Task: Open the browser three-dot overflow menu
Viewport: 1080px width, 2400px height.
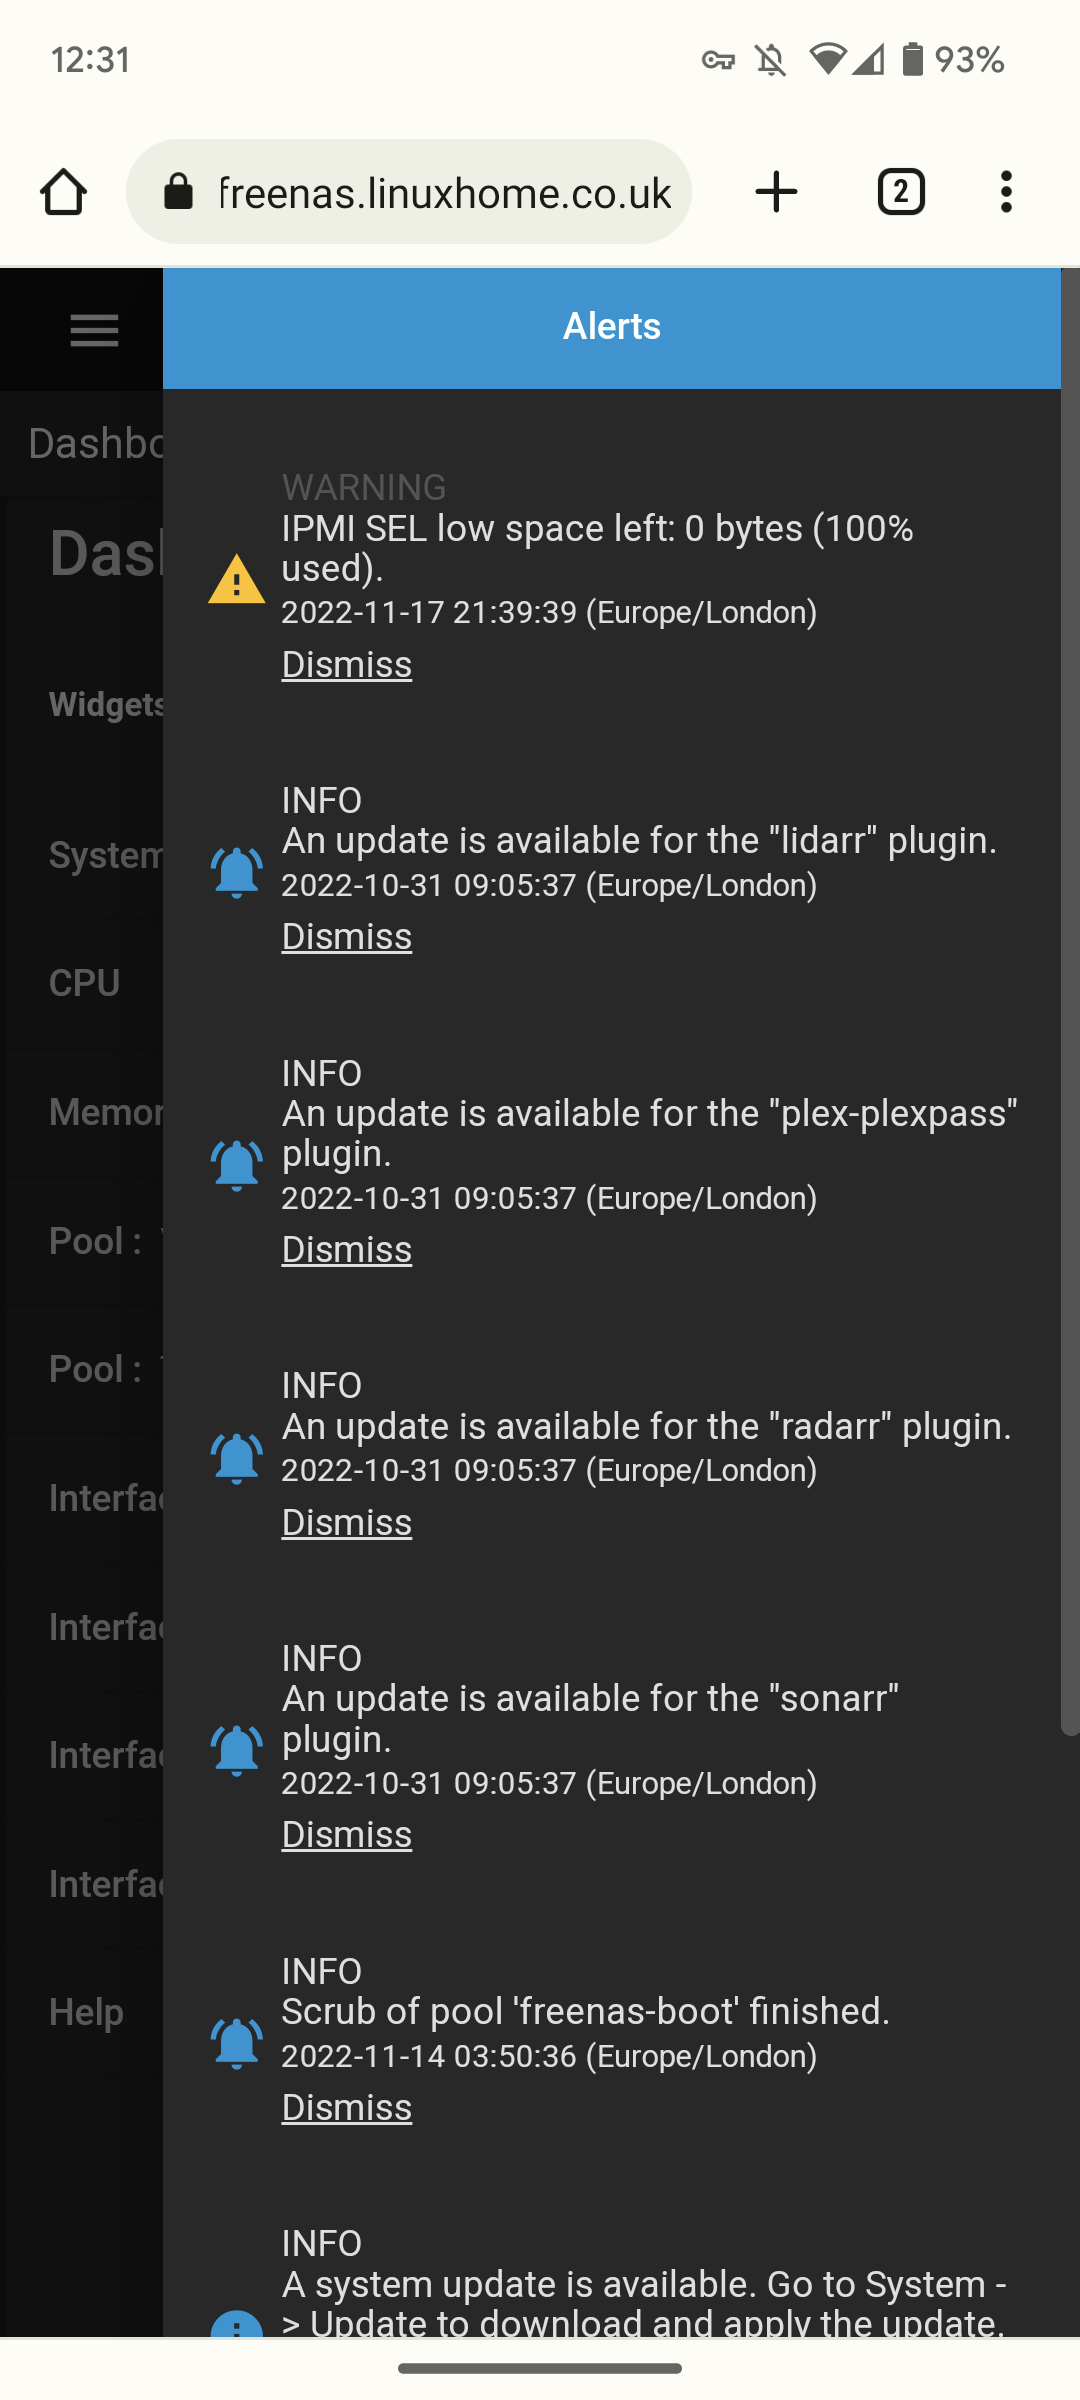Action: 1006,192
